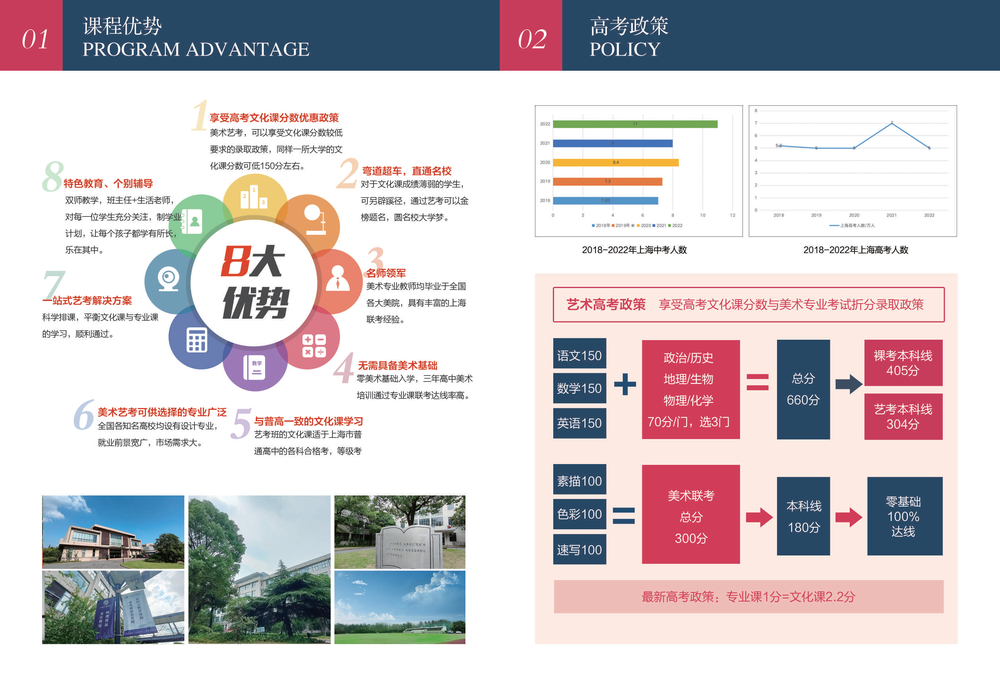Select the calculator icon in the circle
Image resolution: width=1000 pixels, height=683 pixels.
point(198,338)
